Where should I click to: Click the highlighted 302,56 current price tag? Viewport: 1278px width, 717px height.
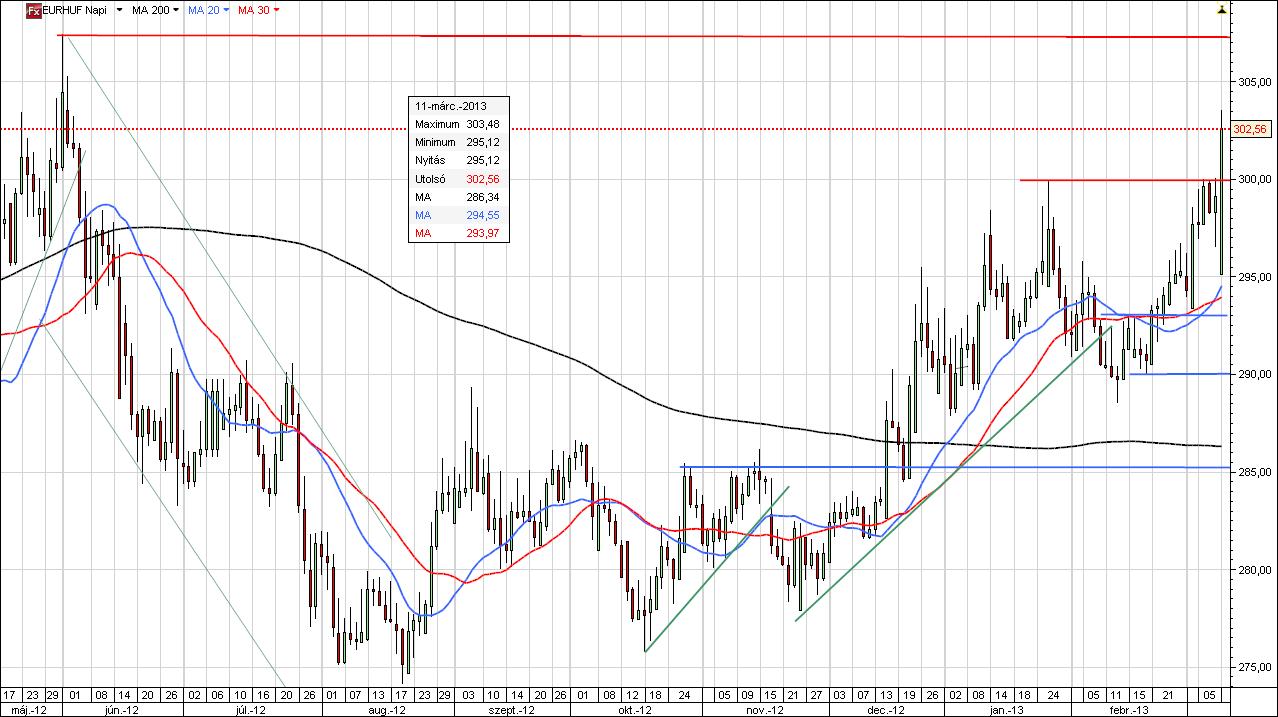[1250, 129]
